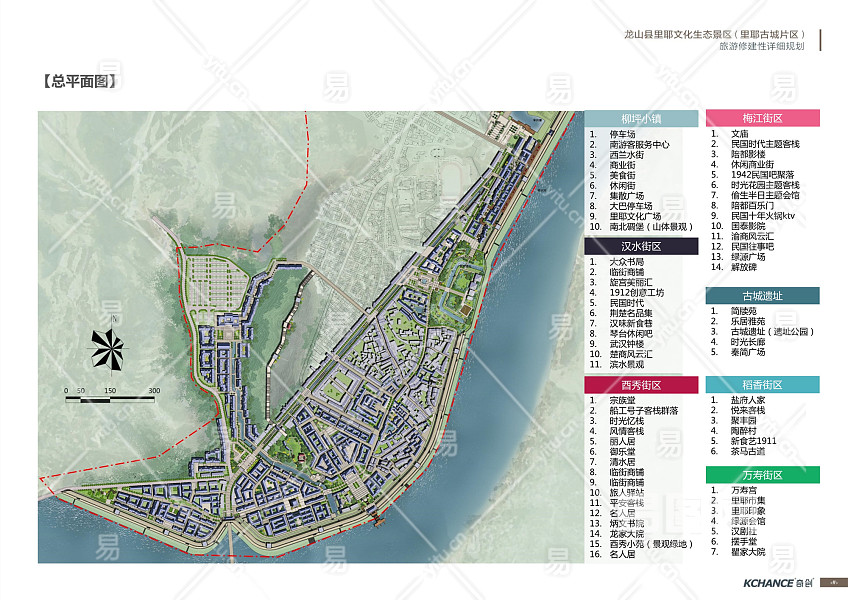Click the legend entry 集散广场

[x=627, y=196]
